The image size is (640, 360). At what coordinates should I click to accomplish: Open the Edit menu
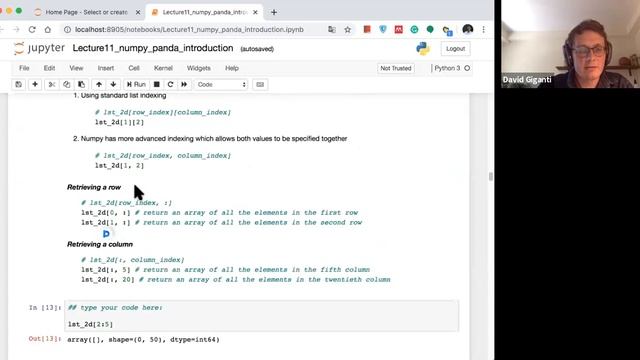[x=49, y=68]
